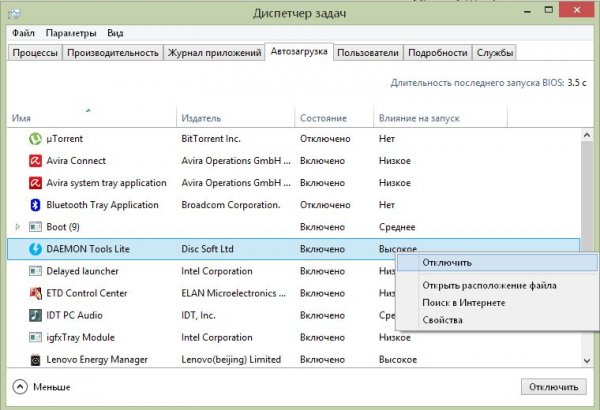Select the Delayed launcher row name
This screenshot has height=410, width=600.
[x=82, y=271]
